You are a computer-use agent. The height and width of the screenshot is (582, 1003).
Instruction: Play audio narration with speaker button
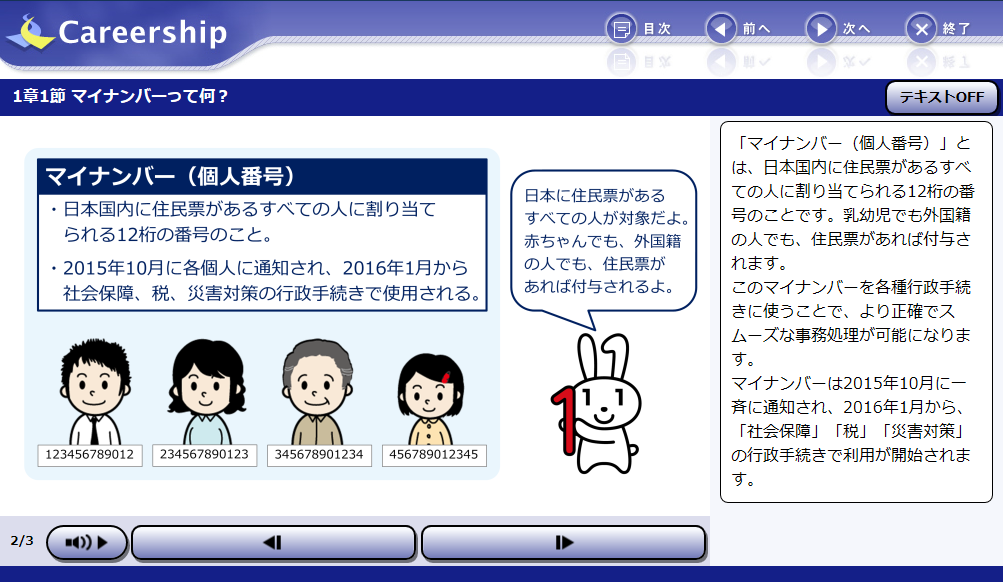click(87, 542)
